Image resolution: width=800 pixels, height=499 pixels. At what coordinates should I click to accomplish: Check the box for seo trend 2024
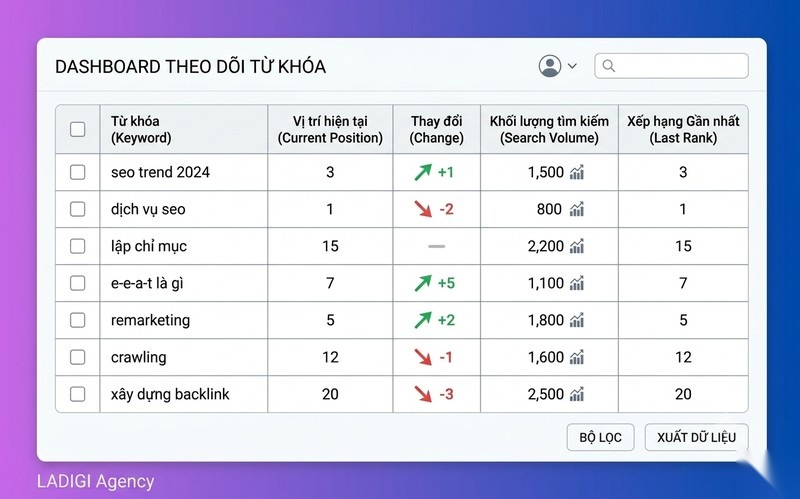point(78,172)
